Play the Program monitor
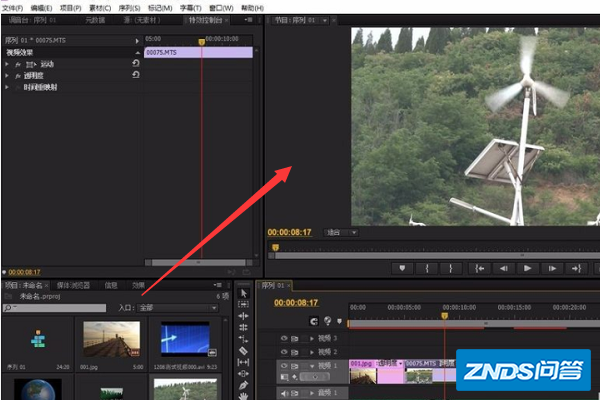Viewport: 600px width, 400px height. [x=527, y=268]
